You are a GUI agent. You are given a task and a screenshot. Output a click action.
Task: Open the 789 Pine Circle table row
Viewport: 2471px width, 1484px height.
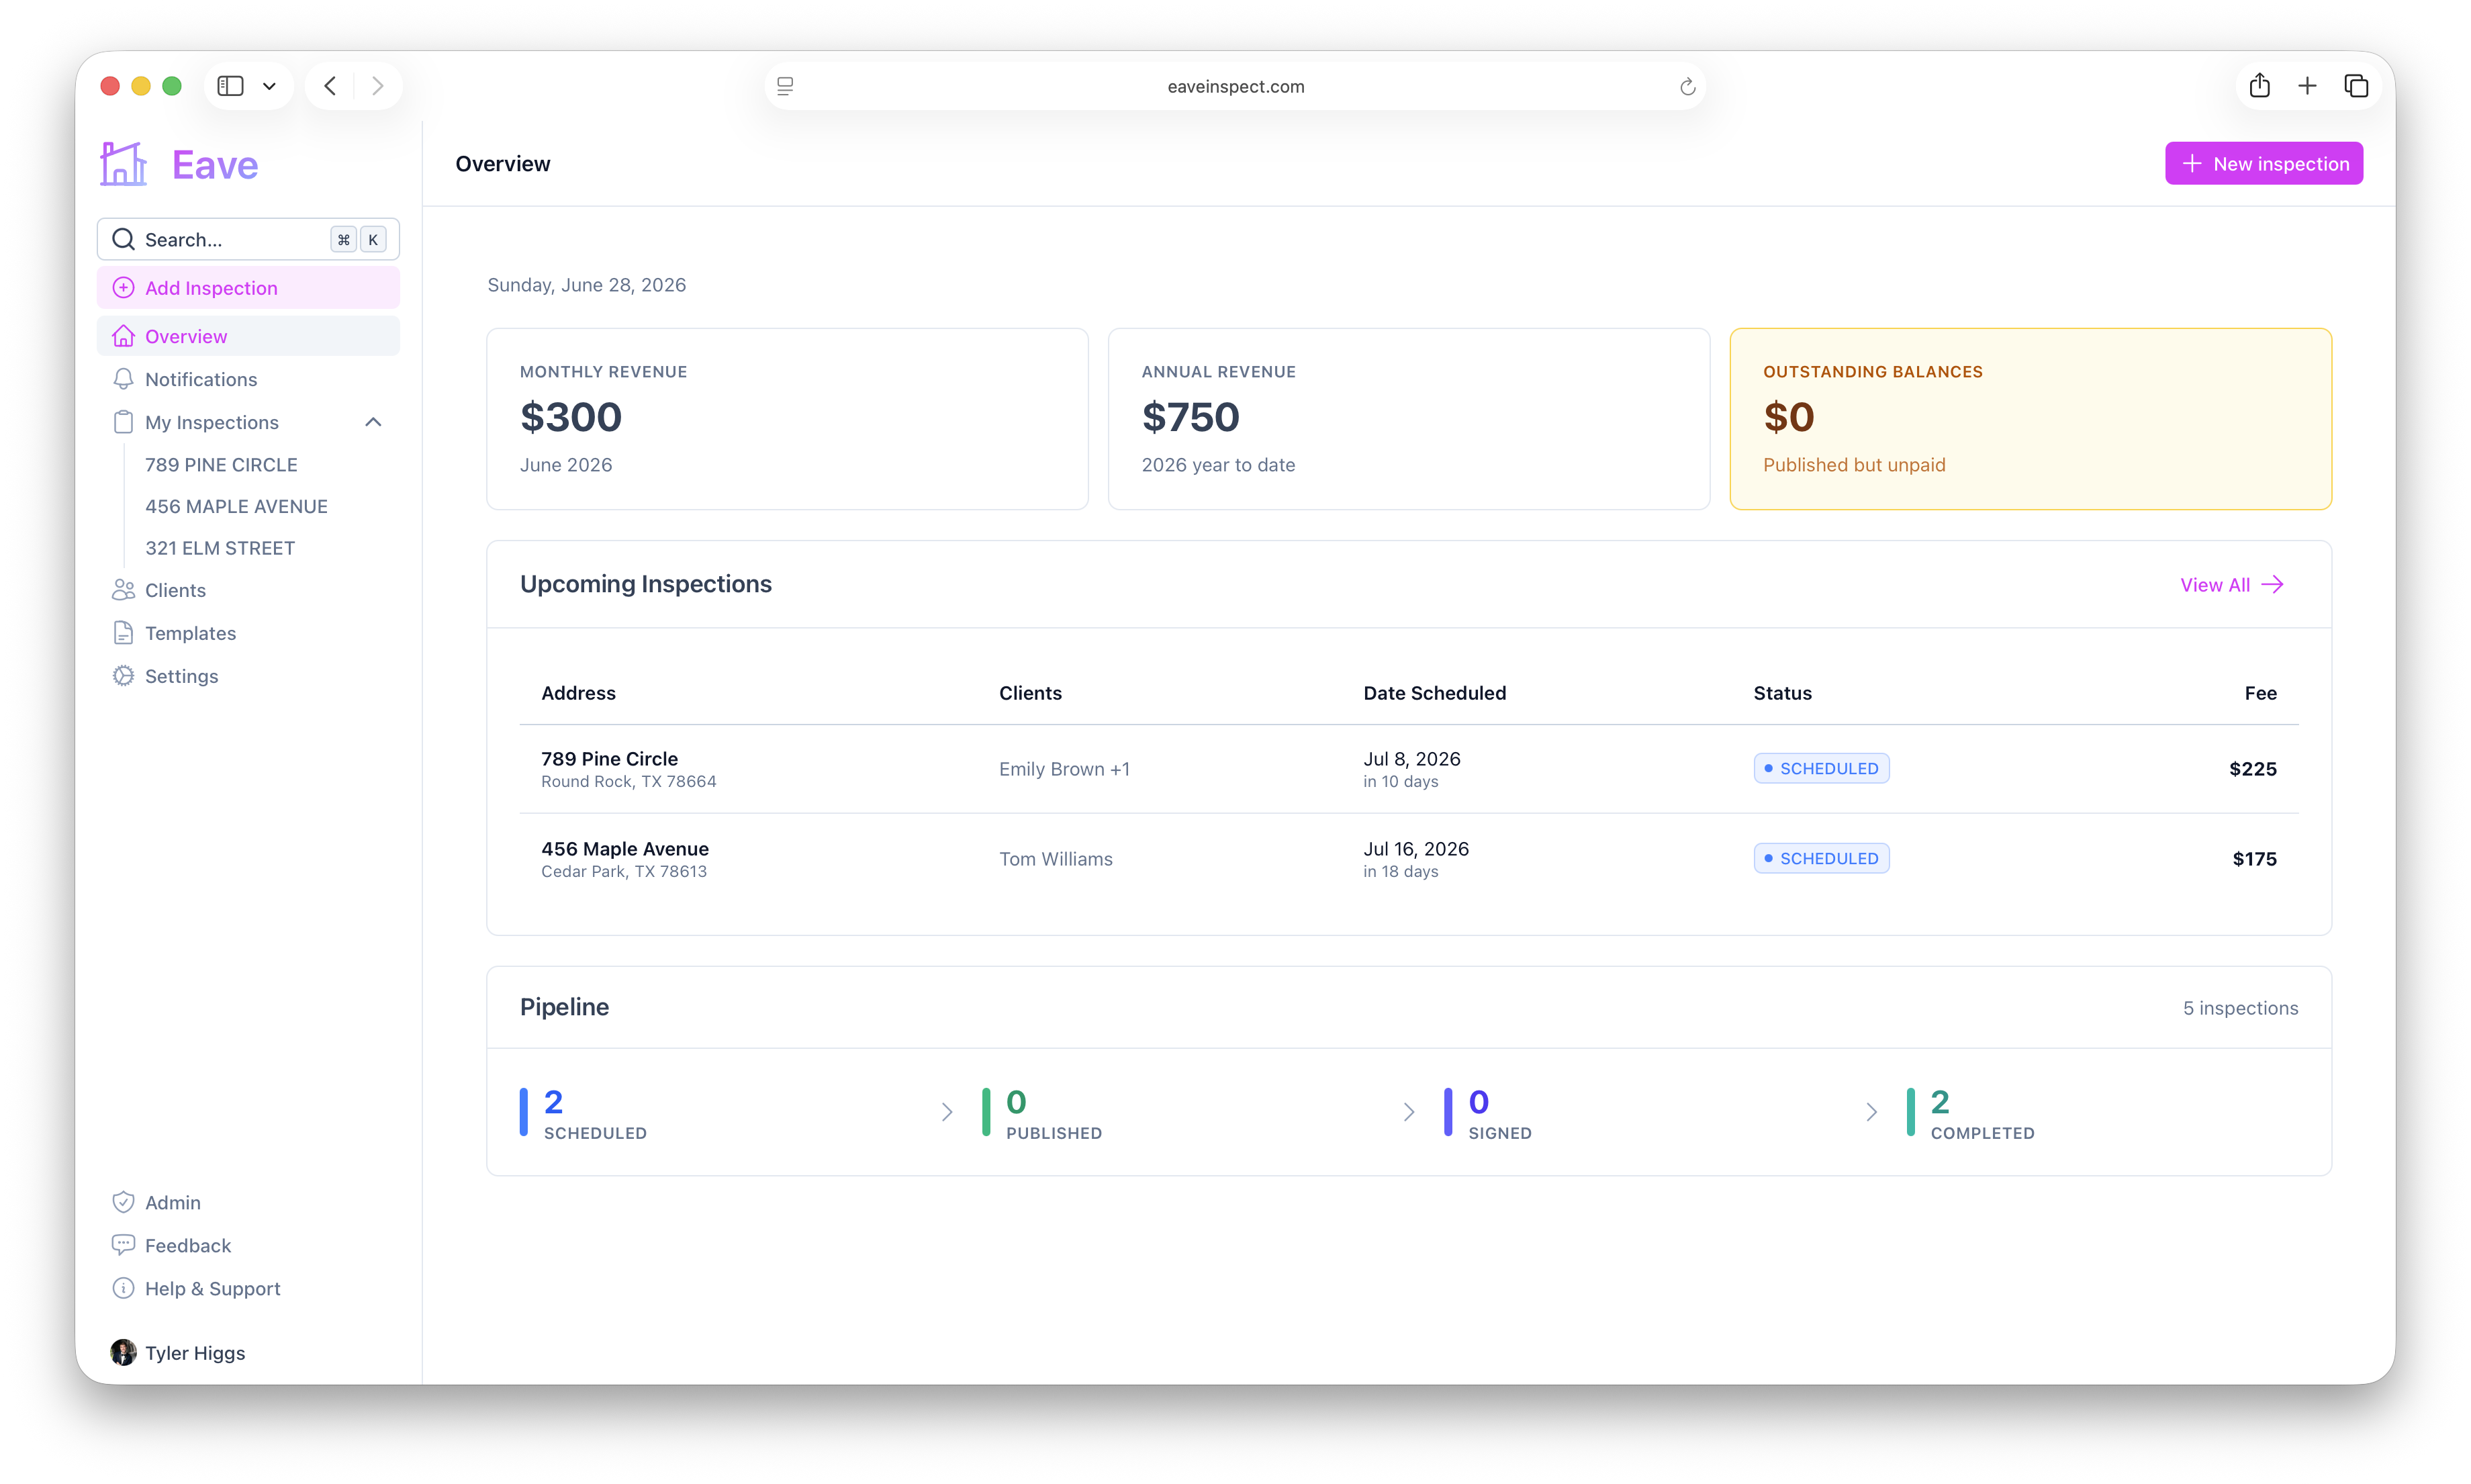tap(1409, 769)
